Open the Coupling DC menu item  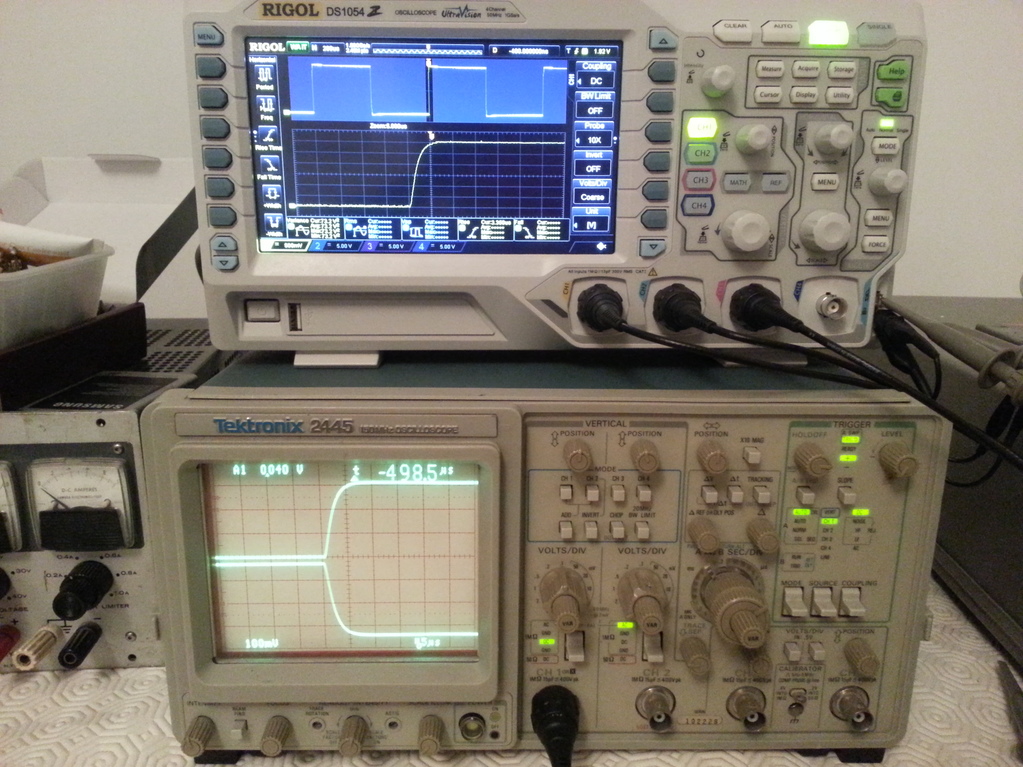pyautogui.click(x=594, y=75)
